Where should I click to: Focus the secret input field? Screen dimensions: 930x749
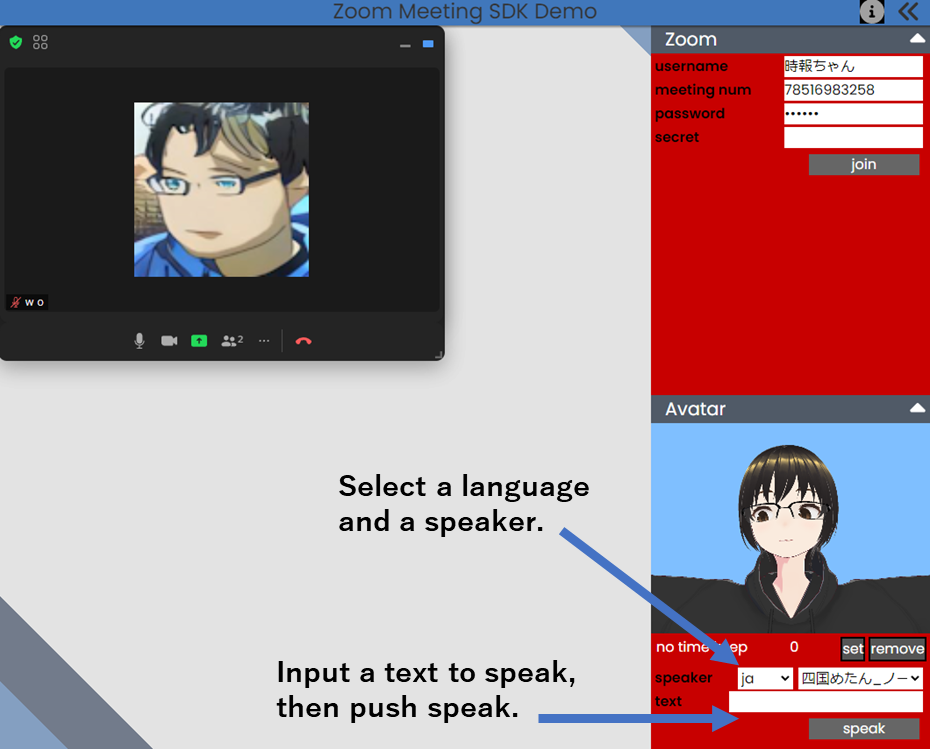tap(853, 138)
